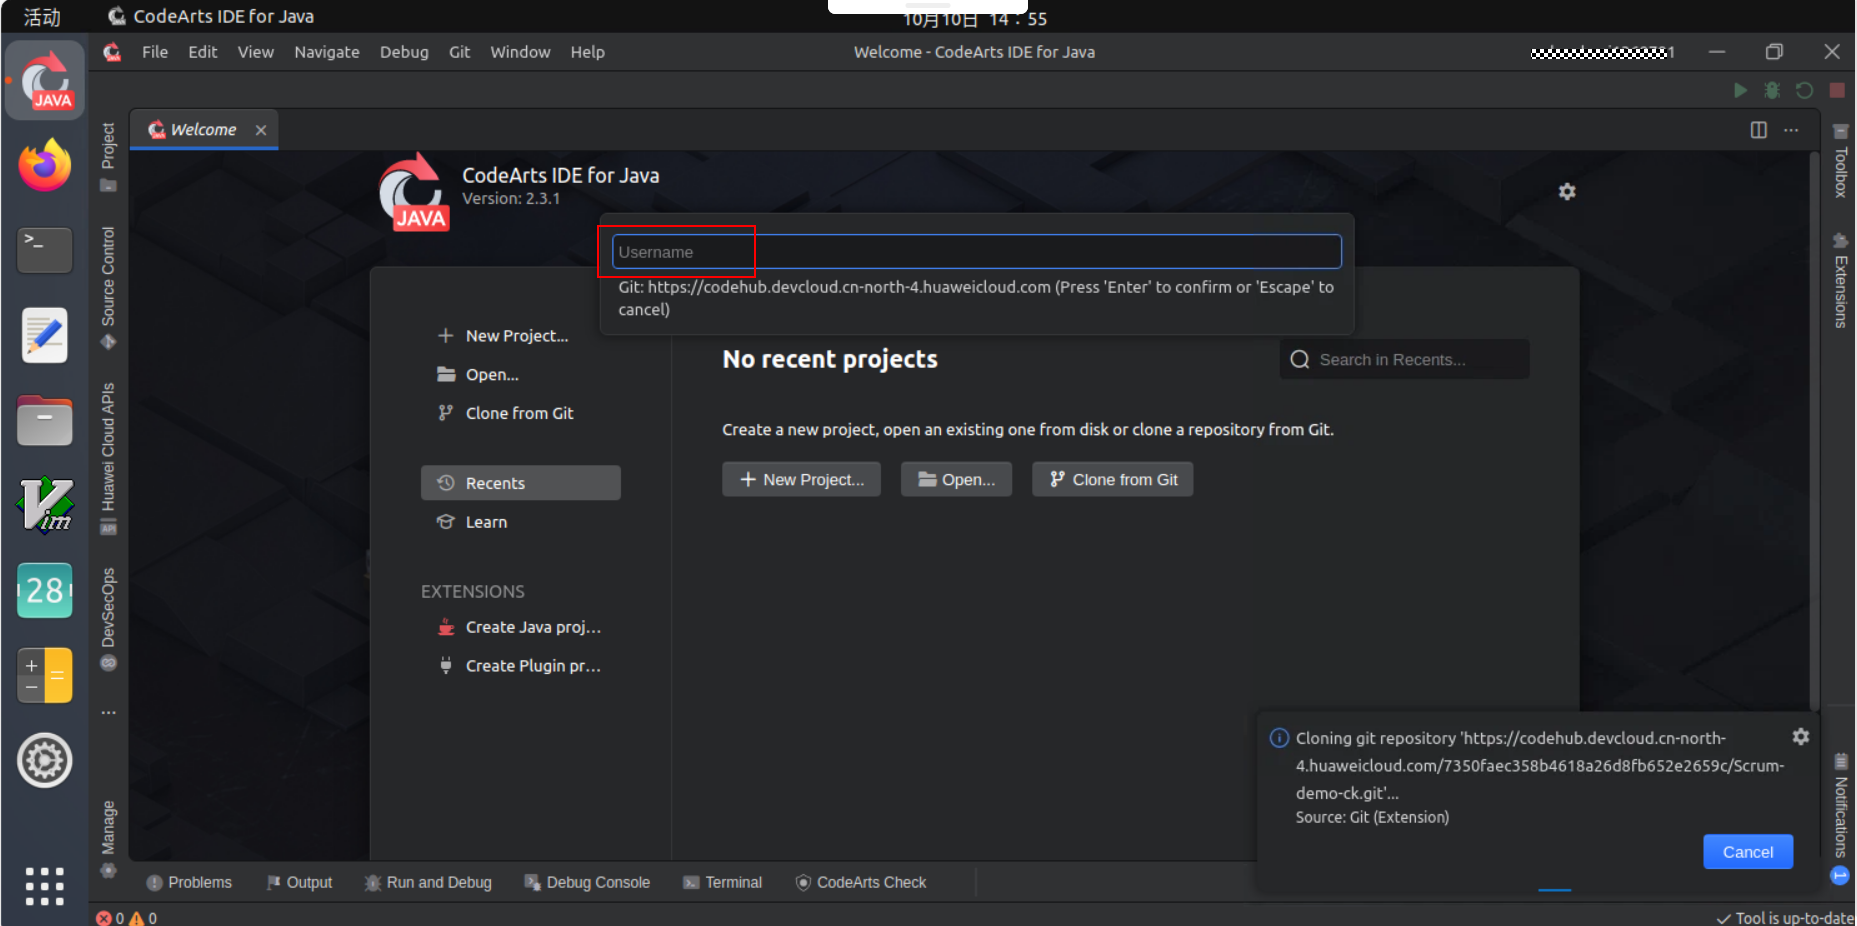Open the Window menu

tap(520, 52)
